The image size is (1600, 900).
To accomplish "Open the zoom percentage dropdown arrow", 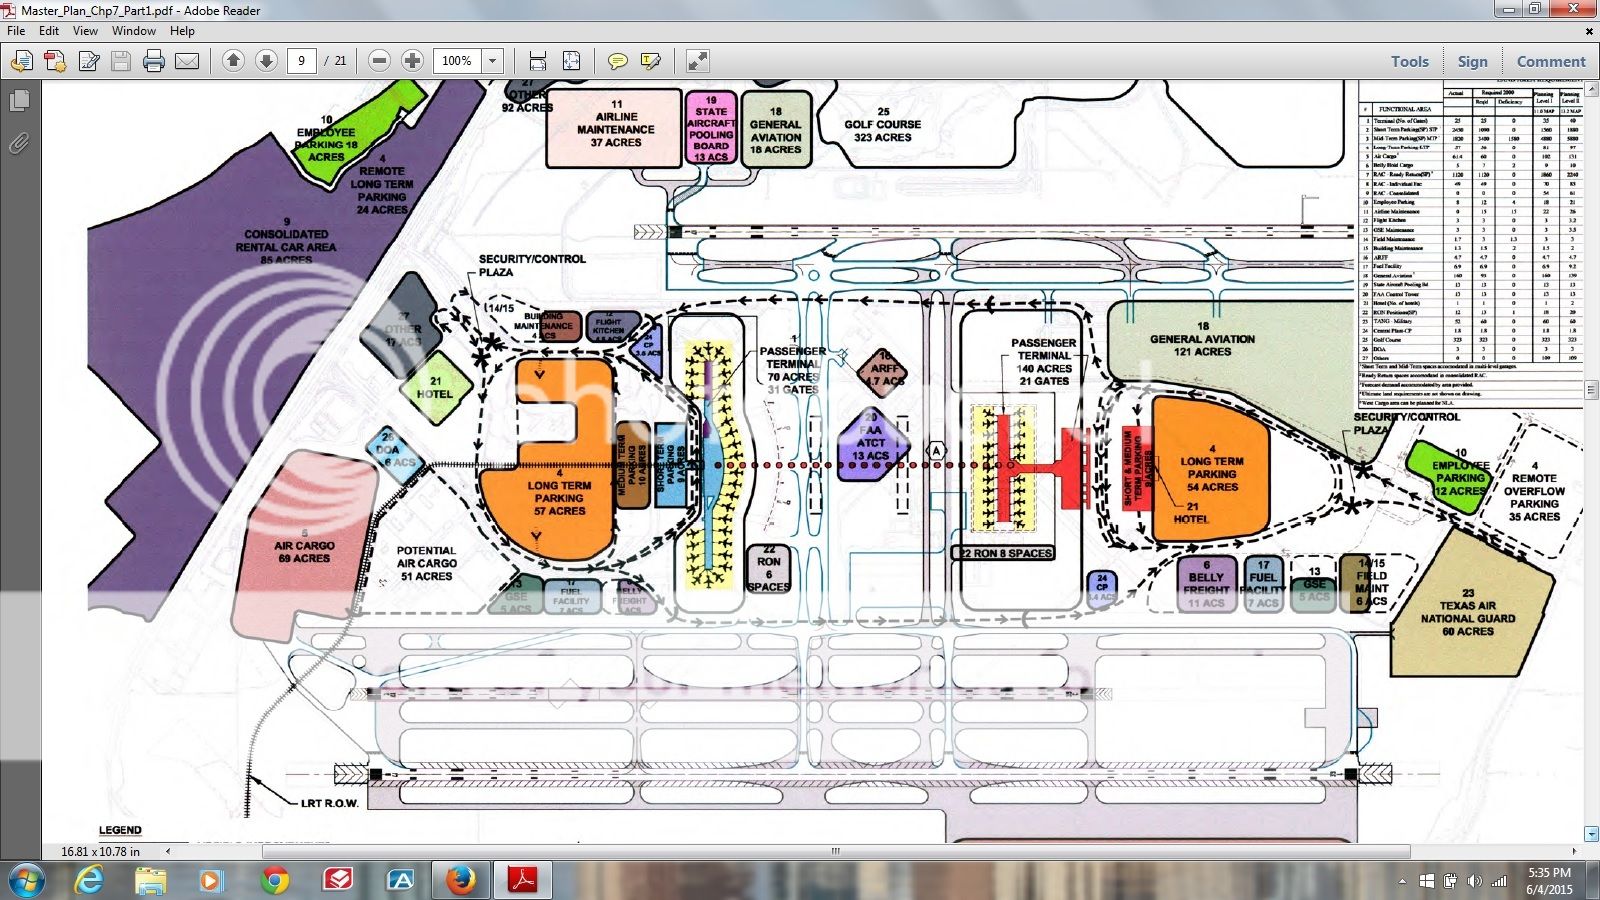I will pos(492,61).
